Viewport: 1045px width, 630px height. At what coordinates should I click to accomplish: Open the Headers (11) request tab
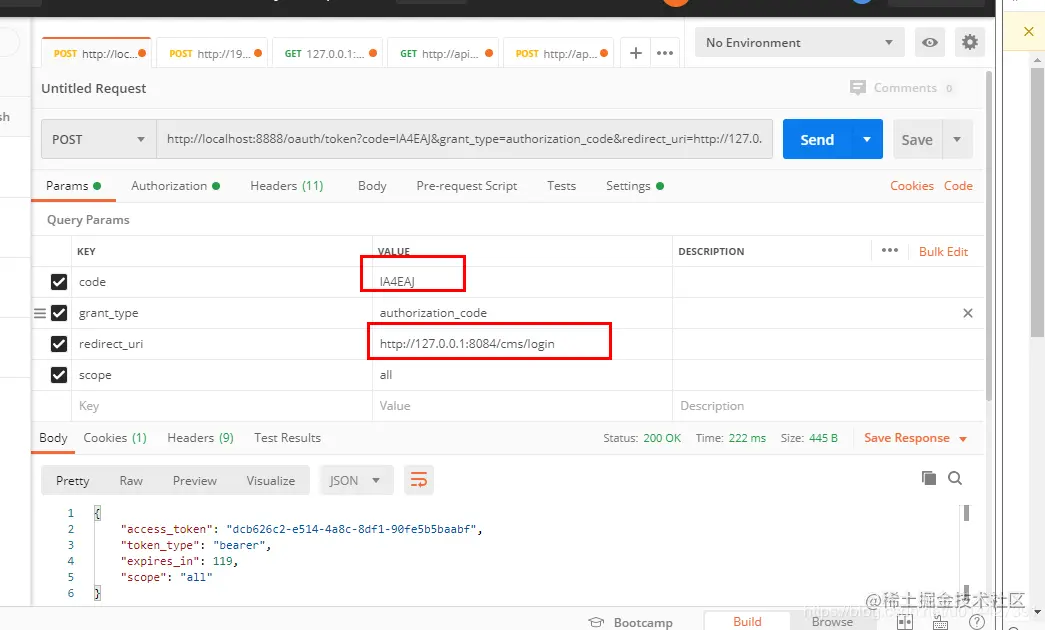point(287,186)
